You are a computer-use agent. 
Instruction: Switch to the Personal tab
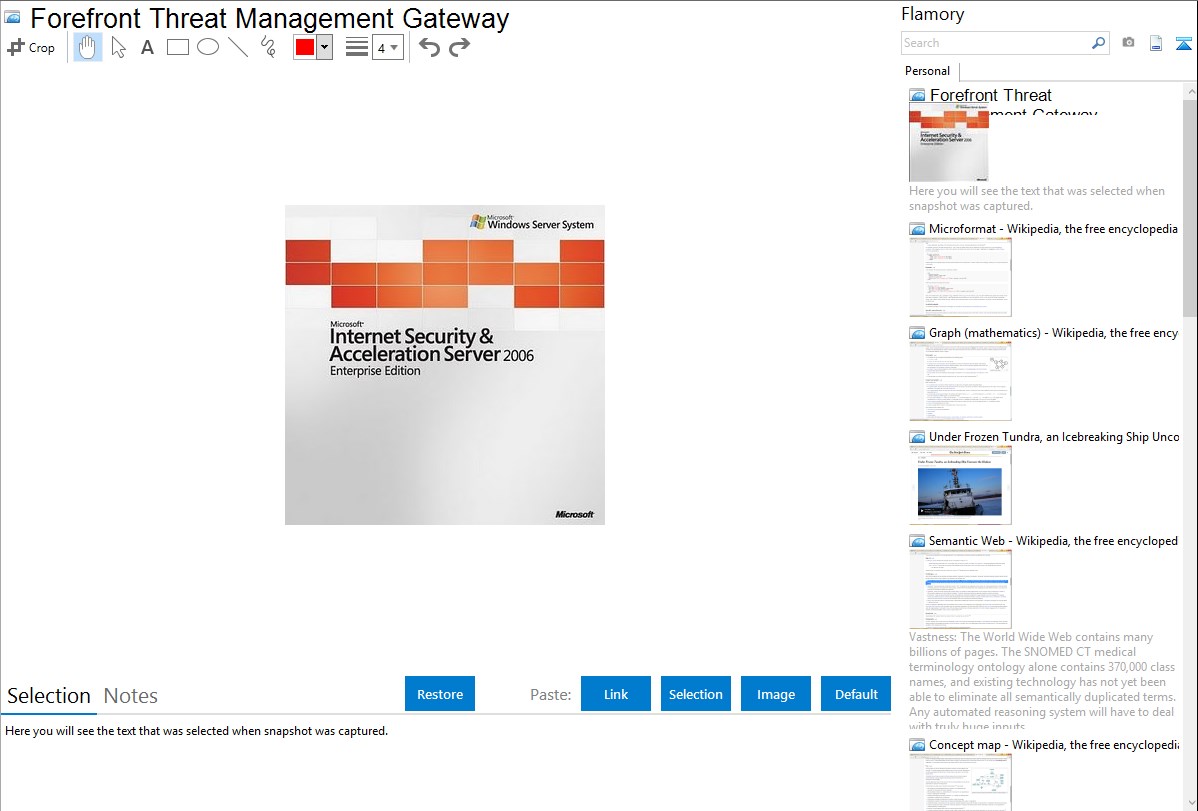[928, 71]
